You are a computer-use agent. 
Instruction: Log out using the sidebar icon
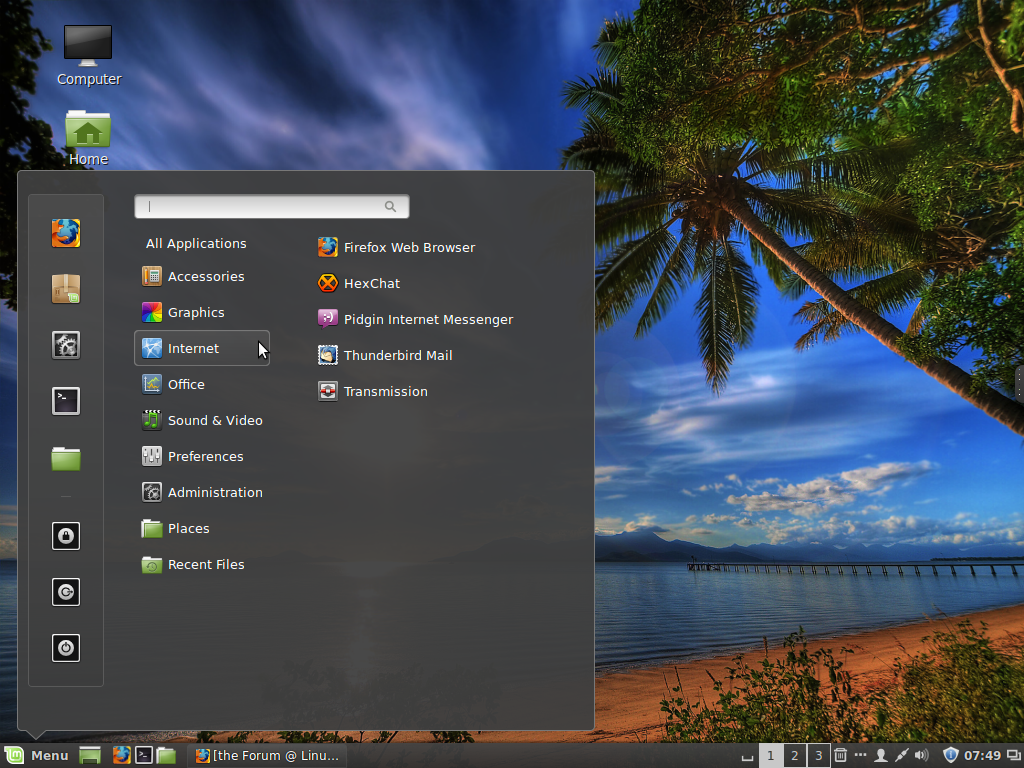[65, 592]
